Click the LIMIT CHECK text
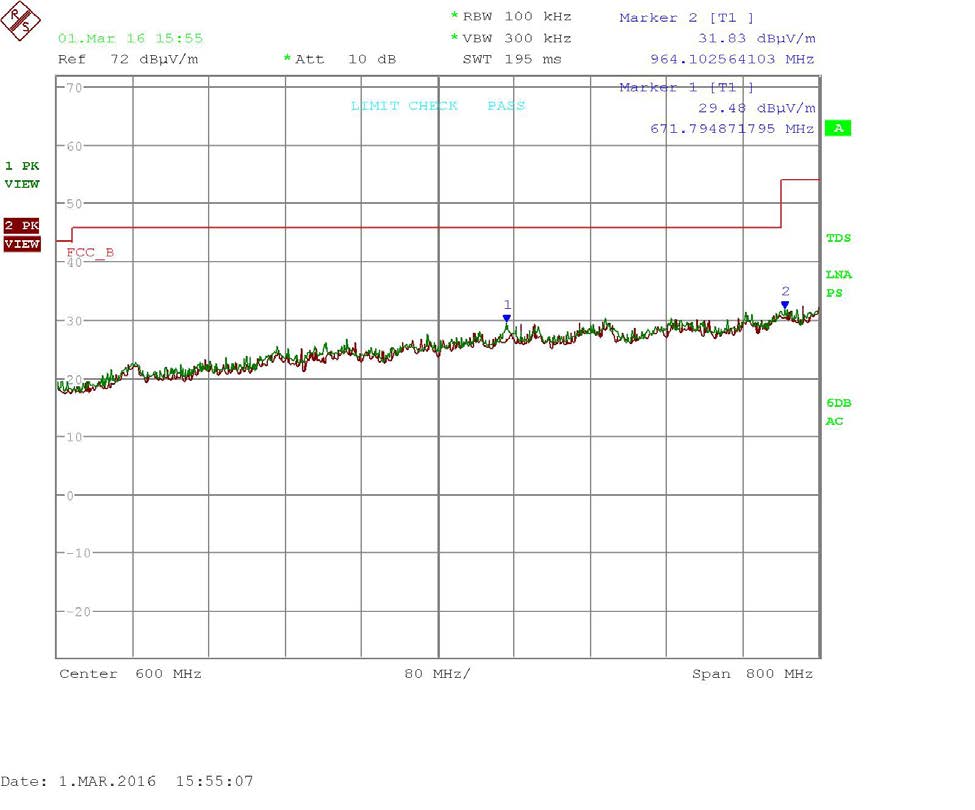Viewport: 975px width, 810px height. click(404, 105)
